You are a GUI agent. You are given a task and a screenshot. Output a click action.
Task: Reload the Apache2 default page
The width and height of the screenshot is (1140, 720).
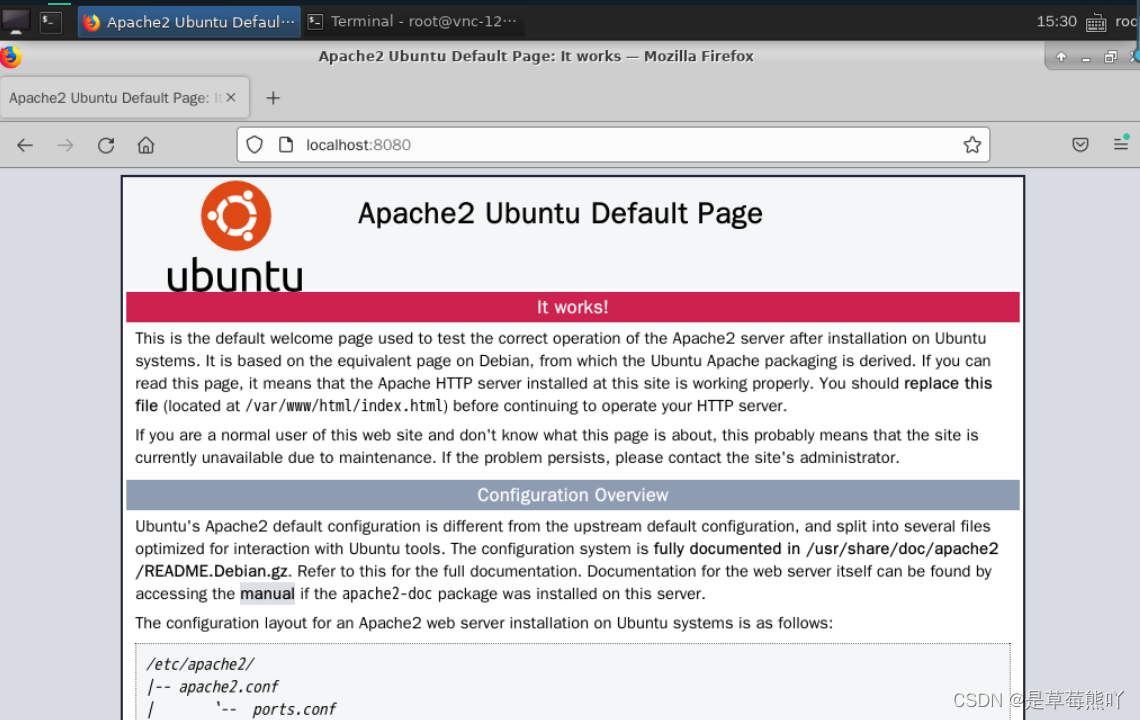[106, 145]
